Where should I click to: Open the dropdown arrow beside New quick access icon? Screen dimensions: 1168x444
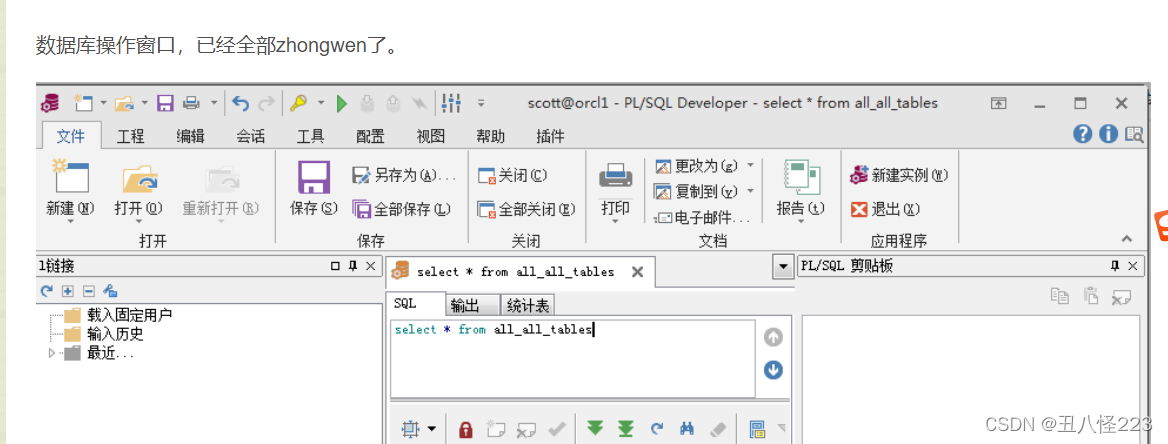point(103,103)
